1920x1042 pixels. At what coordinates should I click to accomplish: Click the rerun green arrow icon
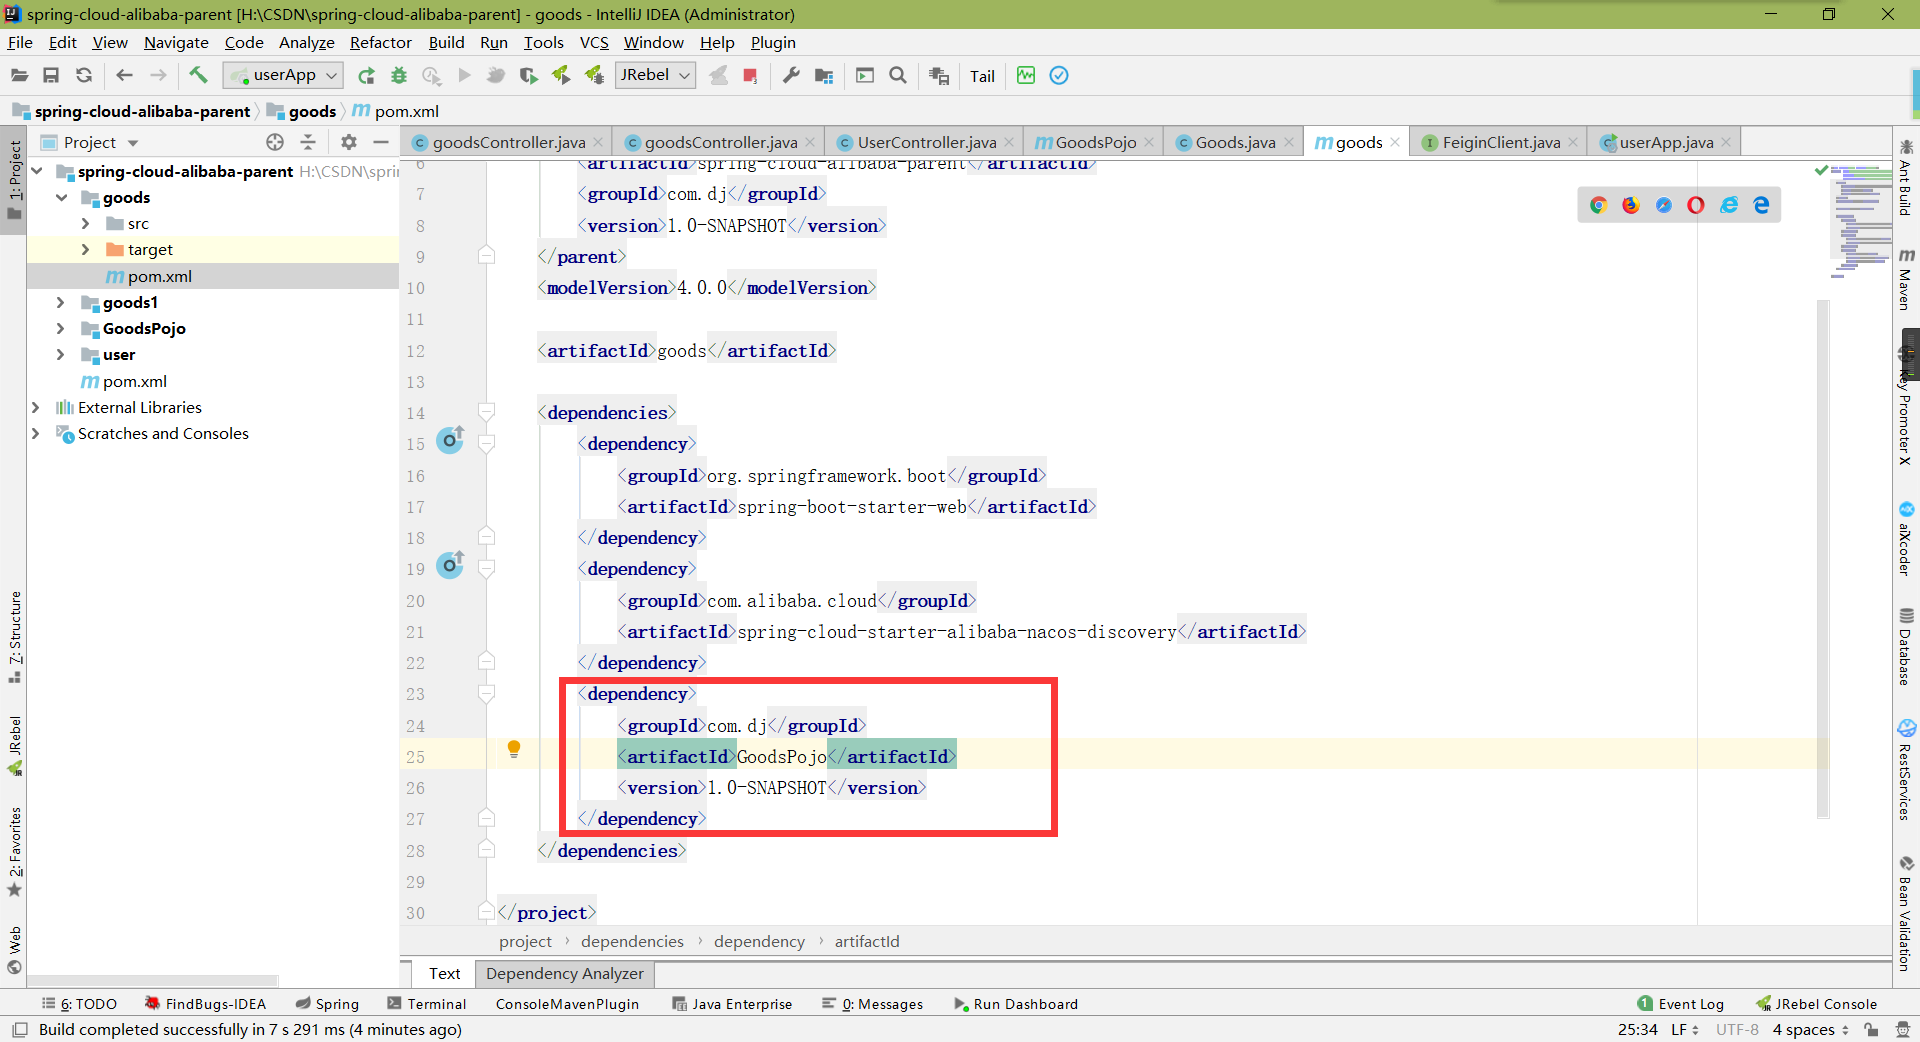point(366,75)
